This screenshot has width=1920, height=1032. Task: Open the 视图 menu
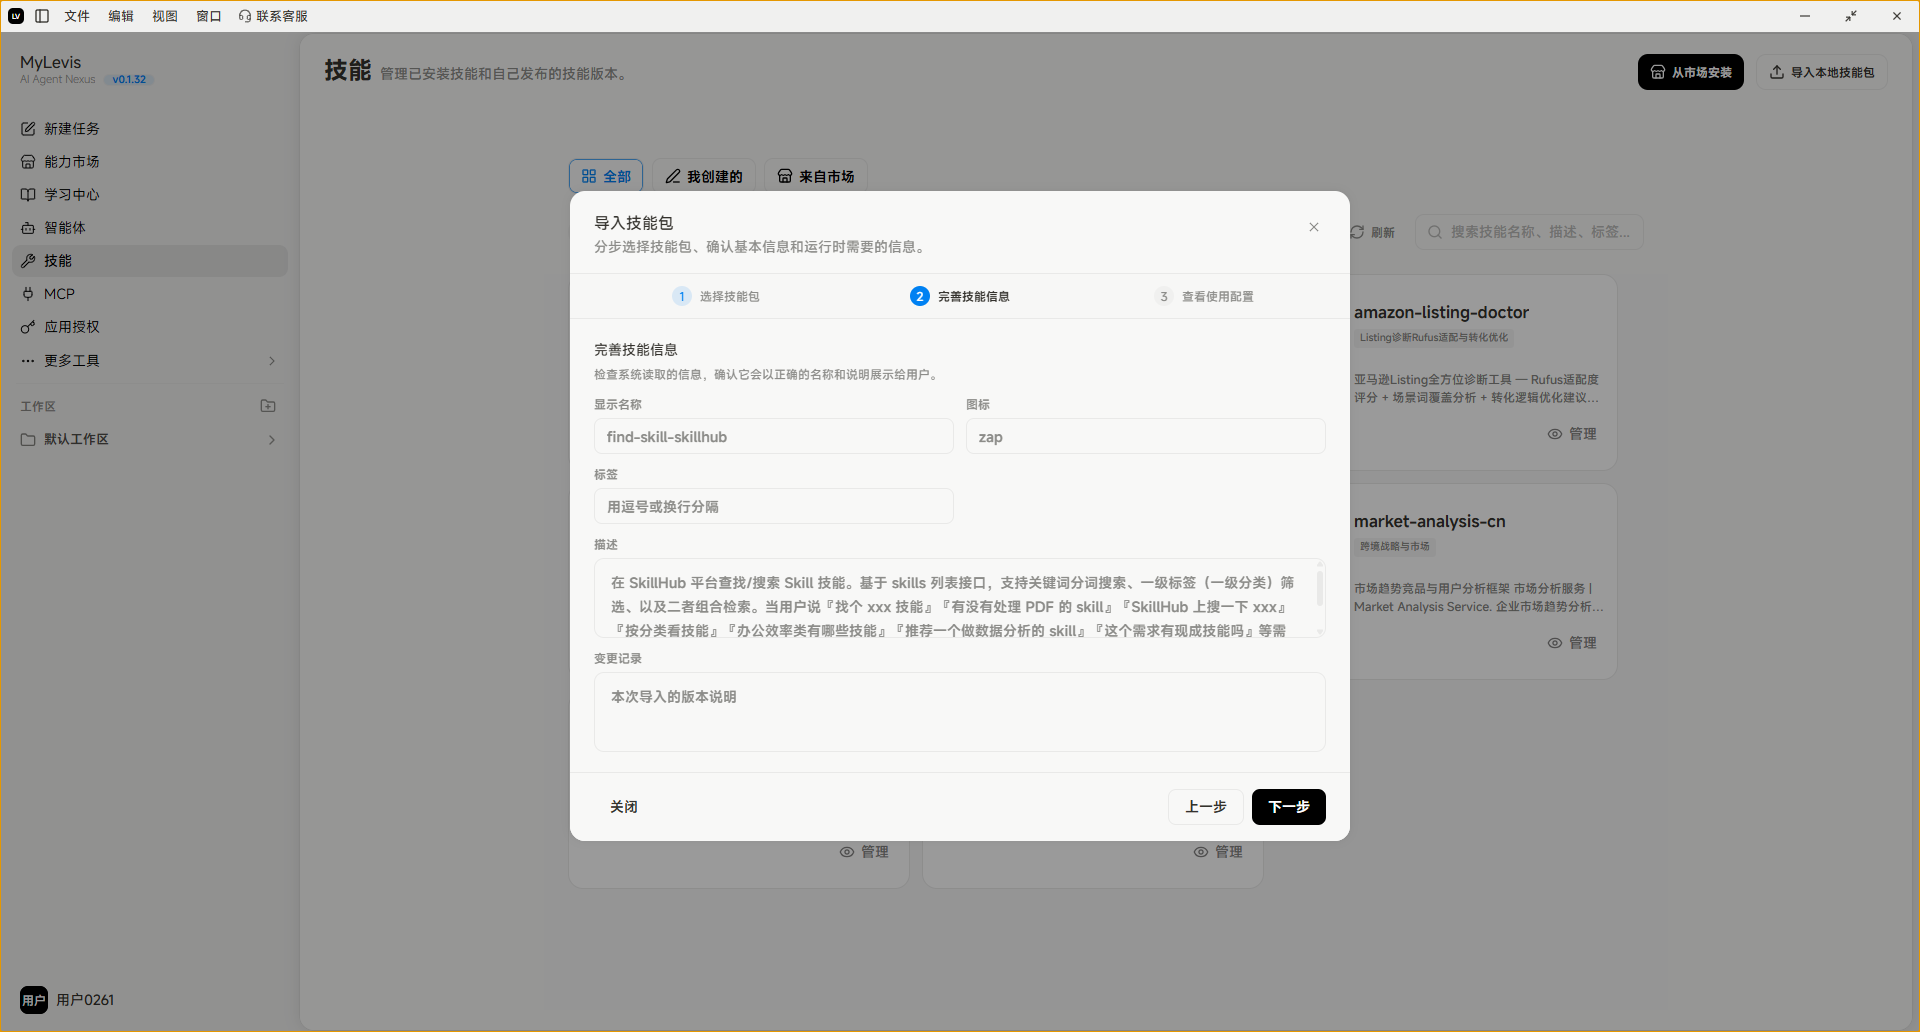click(165, 16)
